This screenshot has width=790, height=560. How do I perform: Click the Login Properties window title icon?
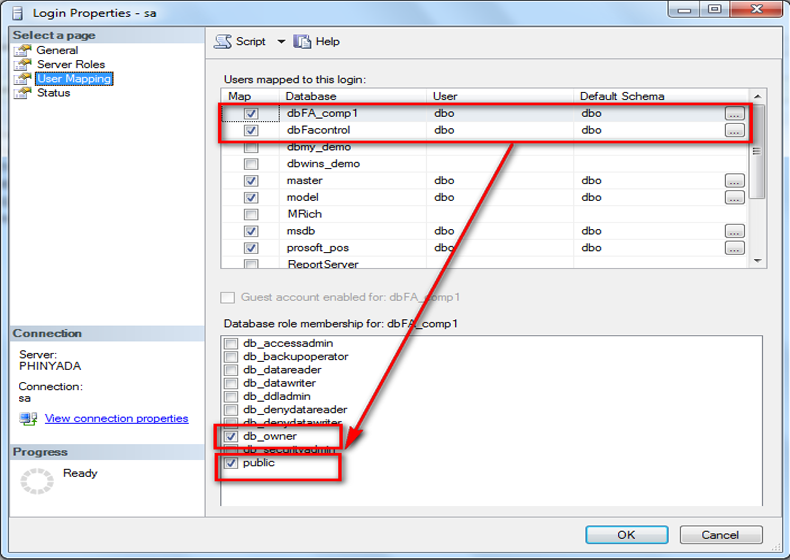click(x=18, y=13)
